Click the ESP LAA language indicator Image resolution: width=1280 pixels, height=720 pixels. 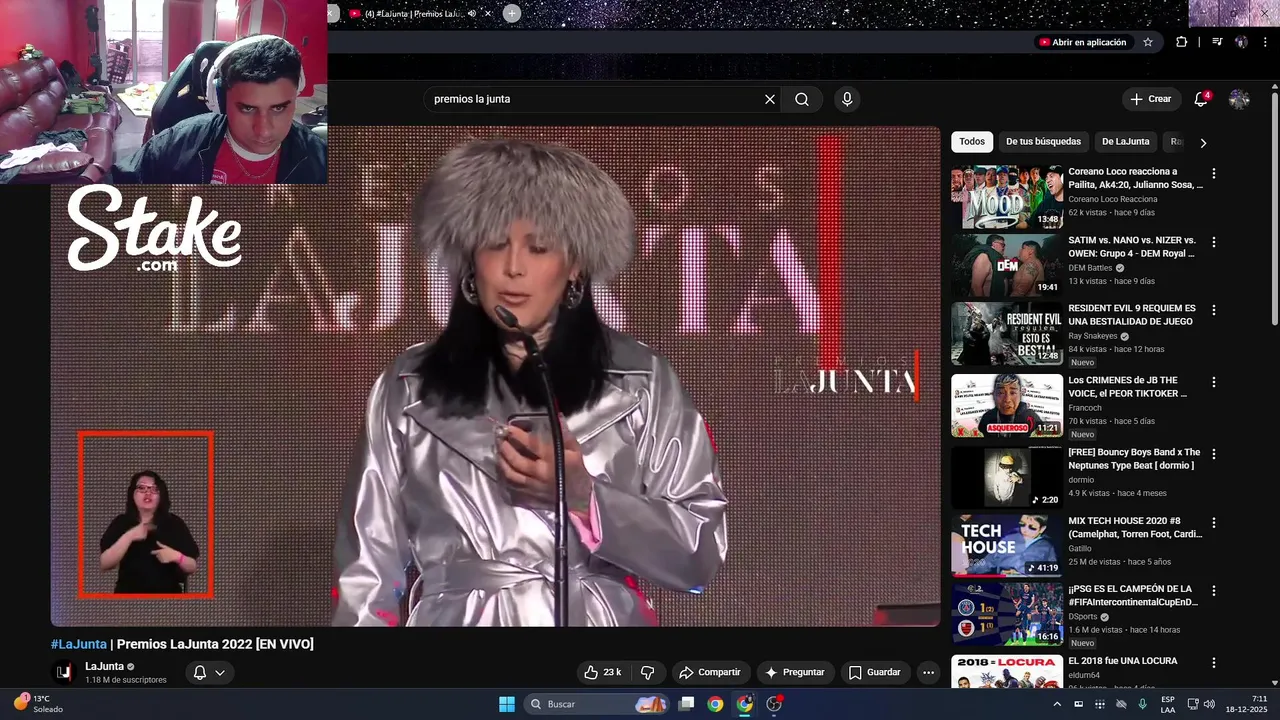pos(1168,704)
